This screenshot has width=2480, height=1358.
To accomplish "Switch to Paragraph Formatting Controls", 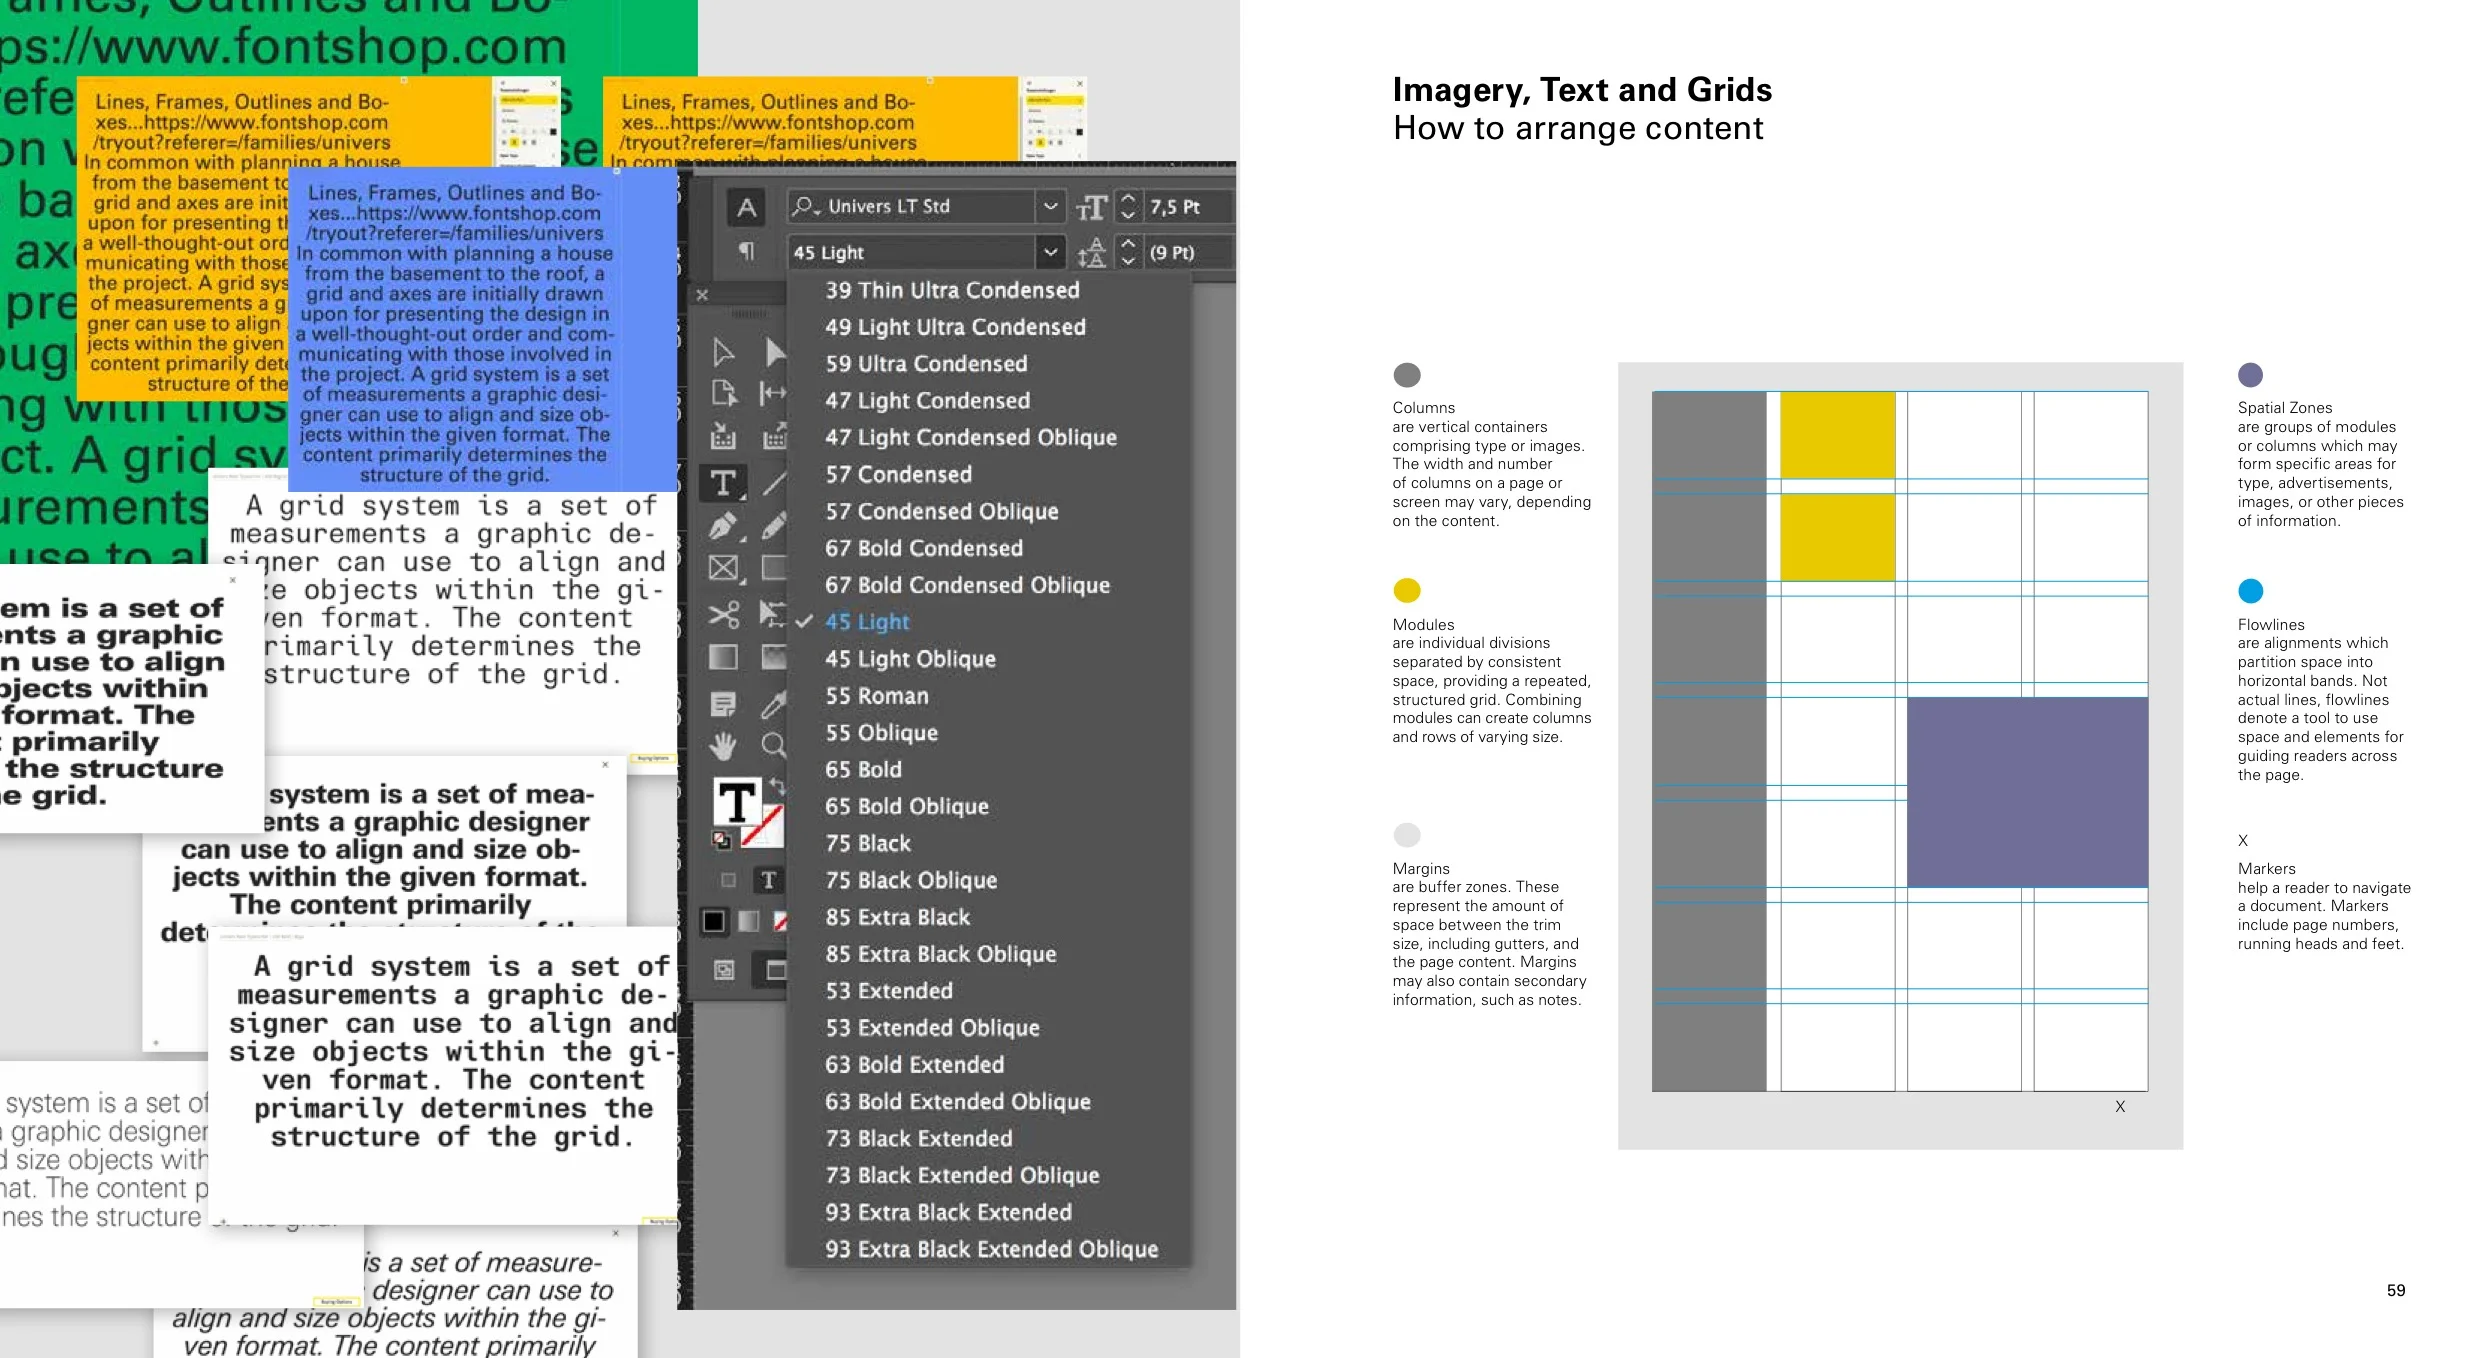I will point(746,251).
